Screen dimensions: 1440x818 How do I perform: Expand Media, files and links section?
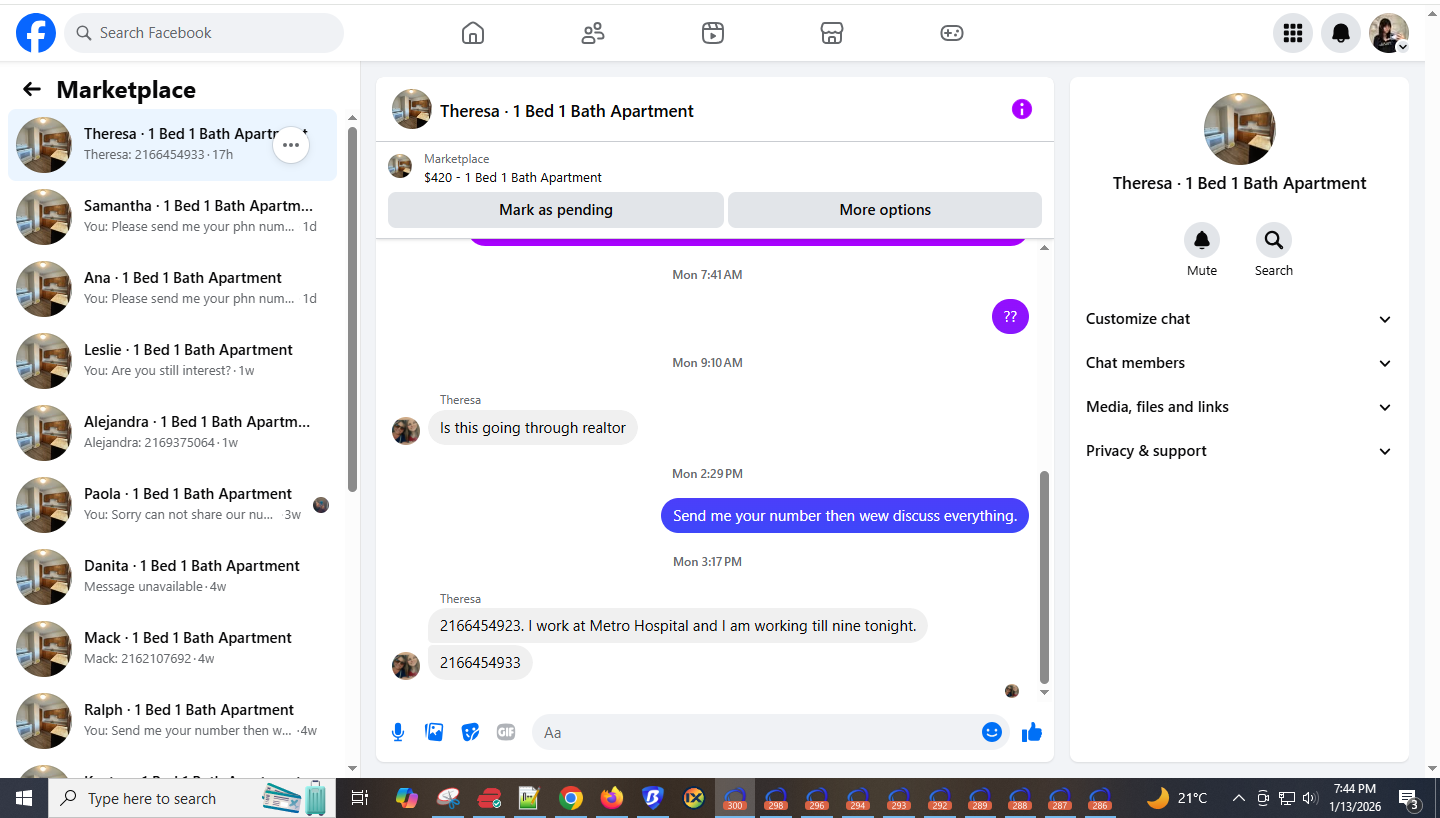click(x=1239, y=407)
